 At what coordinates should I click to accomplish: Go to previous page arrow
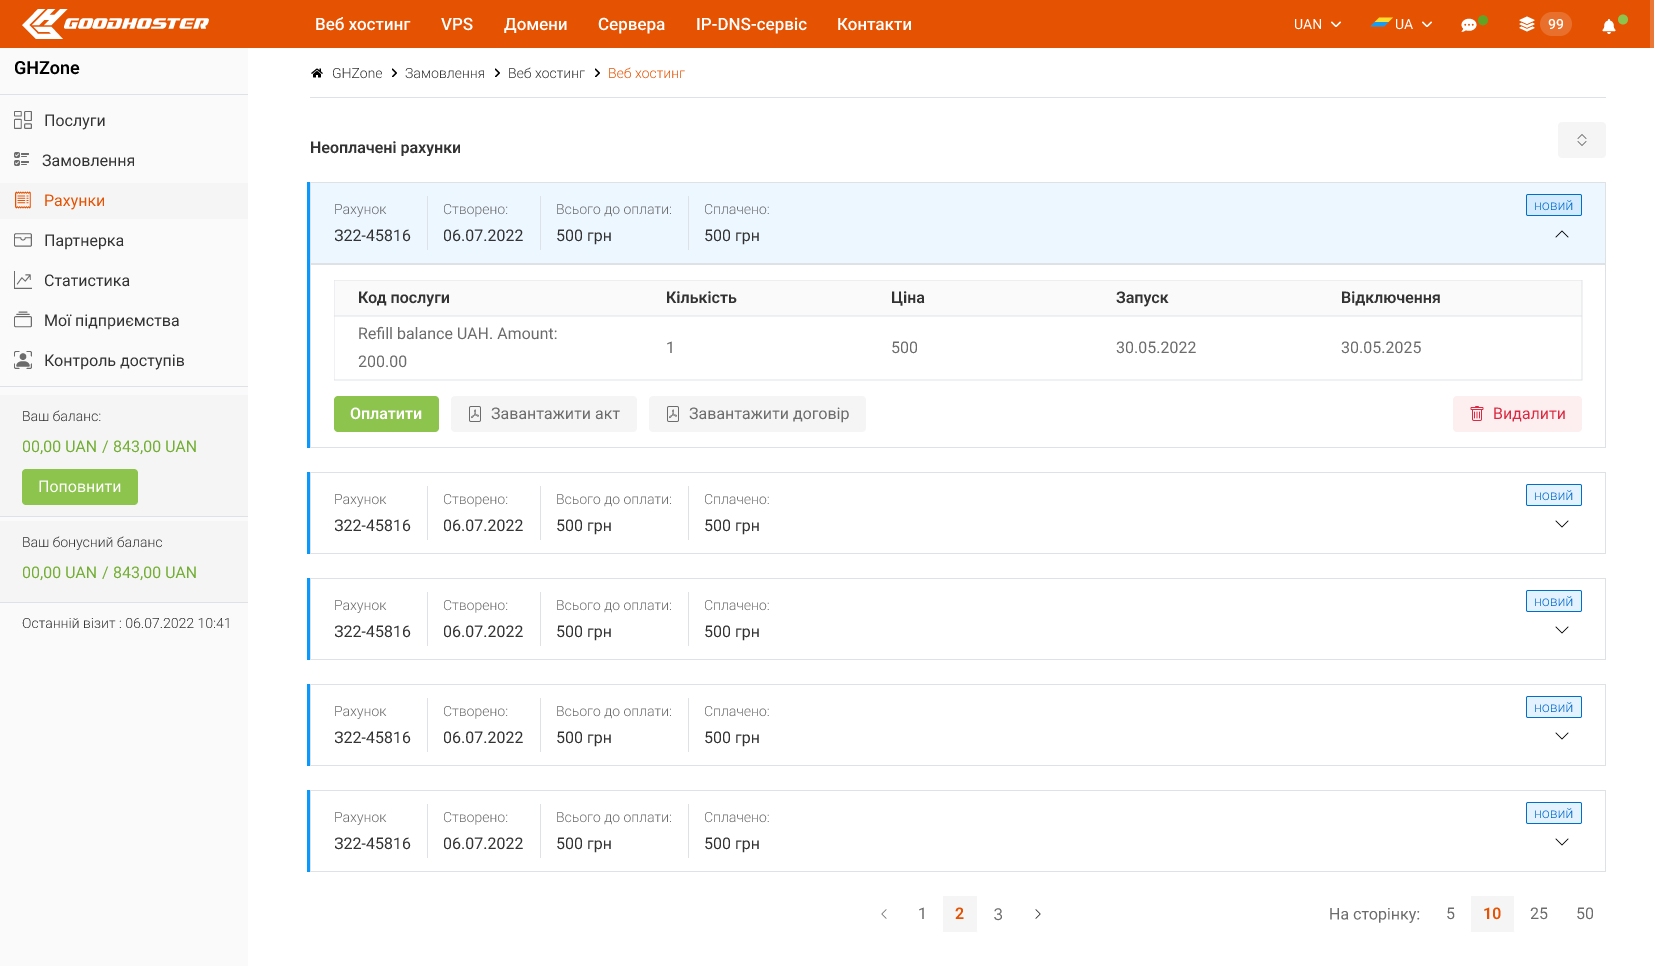pos(884,914)
